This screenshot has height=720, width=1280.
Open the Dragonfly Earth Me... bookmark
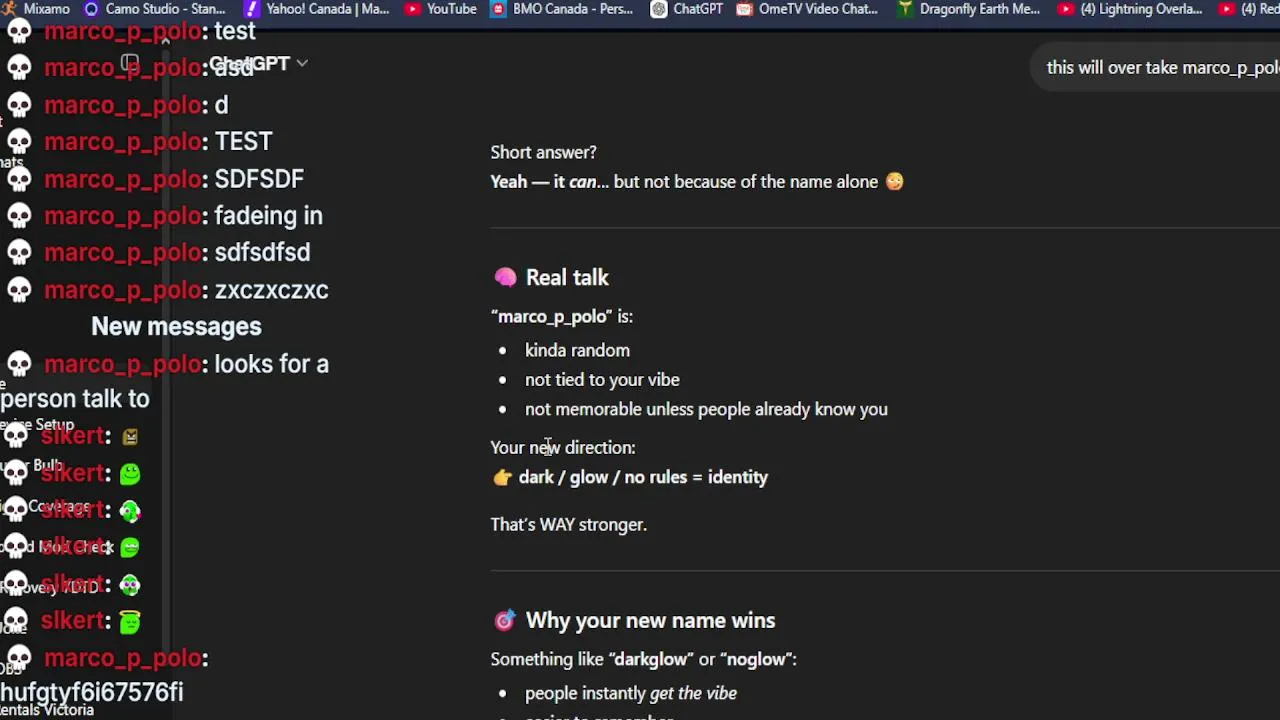968,9
